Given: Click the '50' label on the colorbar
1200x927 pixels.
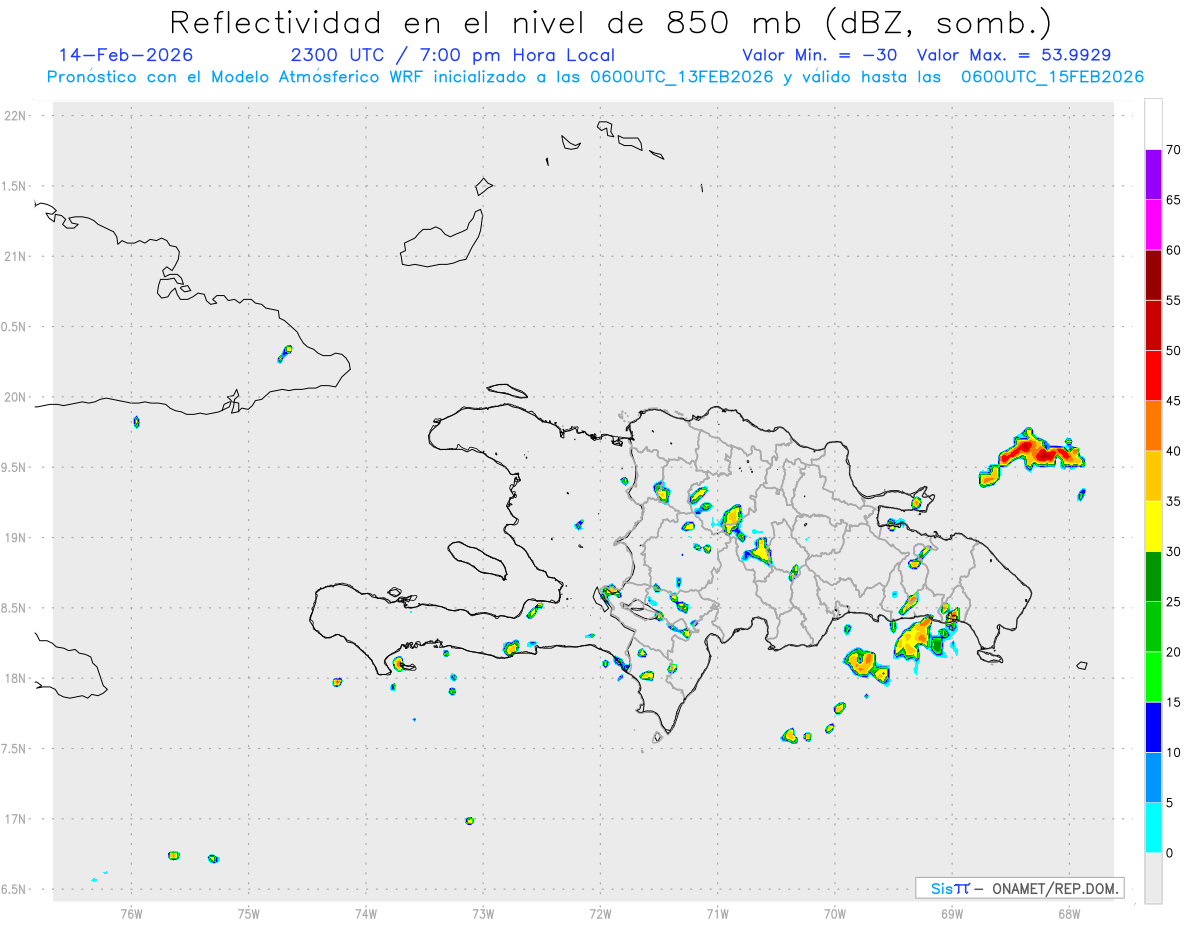Looking at the screenshot, I should pyautogui.click(x=1174, y=351).
